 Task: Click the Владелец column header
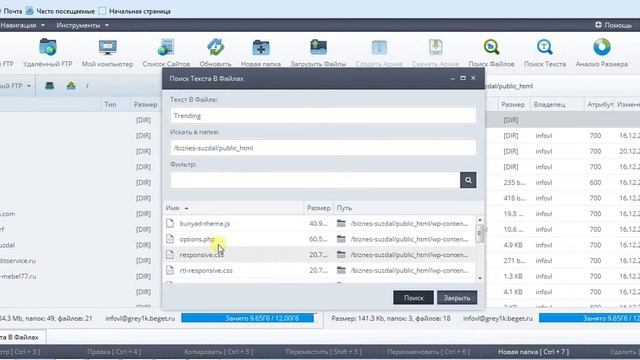click(x=549, y=104)
